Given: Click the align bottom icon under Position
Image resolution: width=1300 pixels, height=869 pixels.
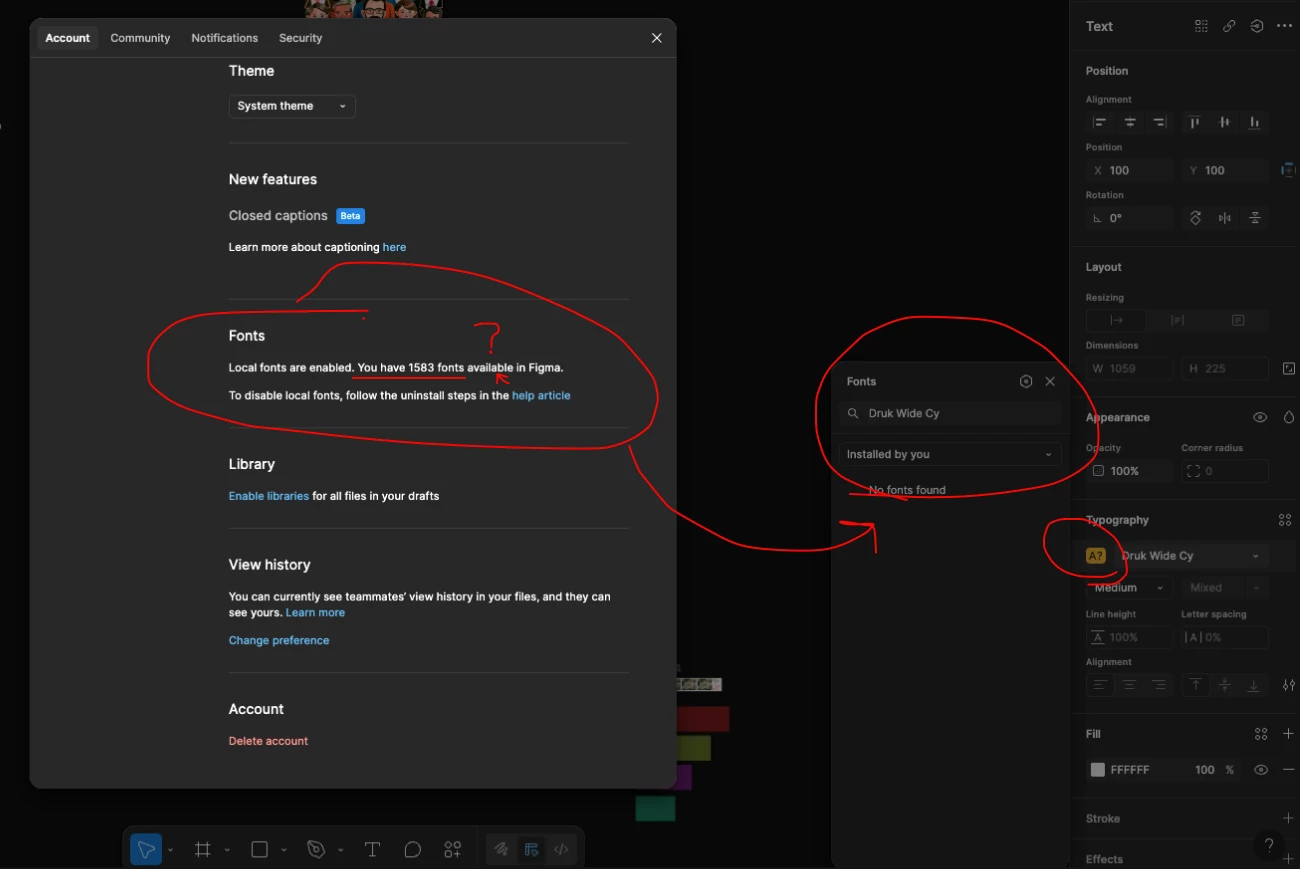Looking at the screenshot, I should coord(1254,122).
